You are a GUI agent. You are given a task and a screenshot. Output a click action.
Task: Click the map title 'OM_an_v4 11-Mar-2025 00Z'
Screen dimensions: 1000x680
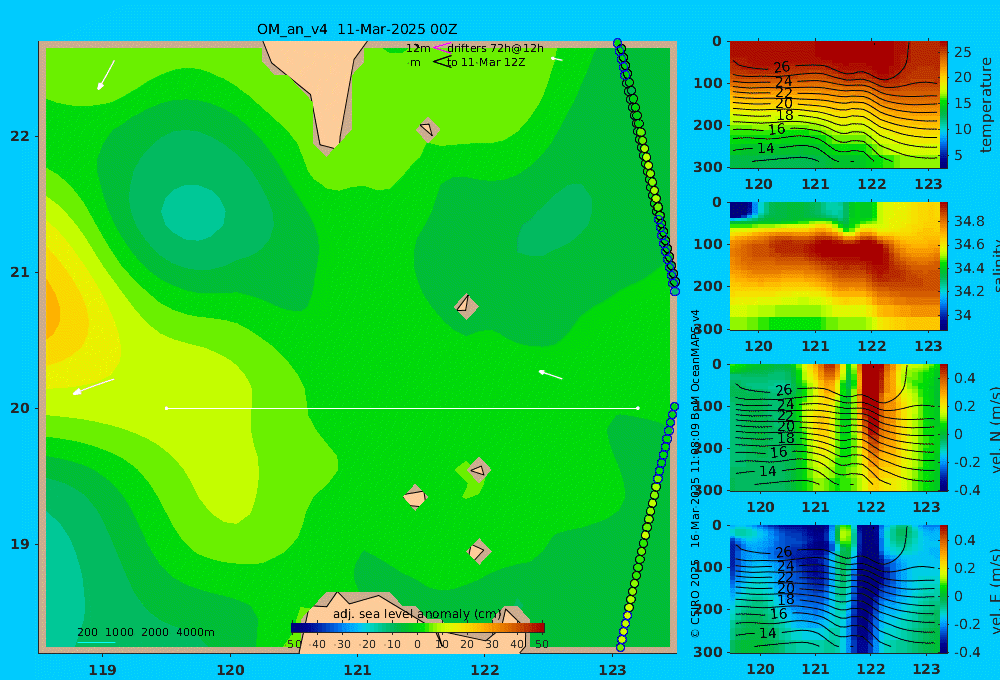pos(357,29)
